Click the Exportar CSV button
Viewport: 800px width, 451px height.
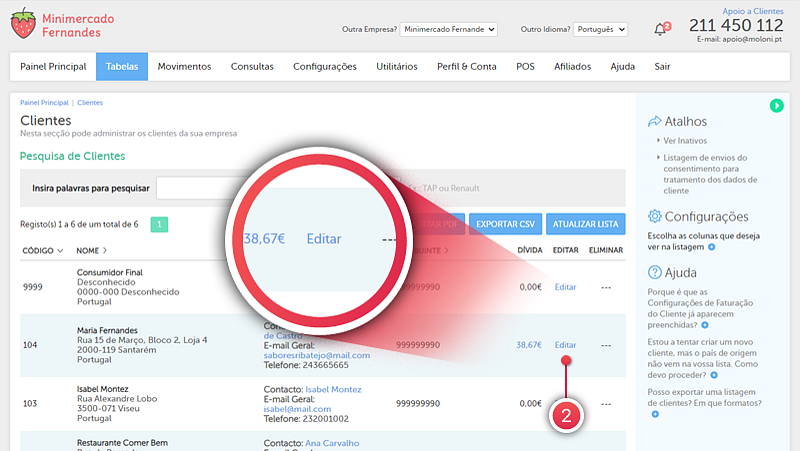pyautogui.click(x=505, y=223)
